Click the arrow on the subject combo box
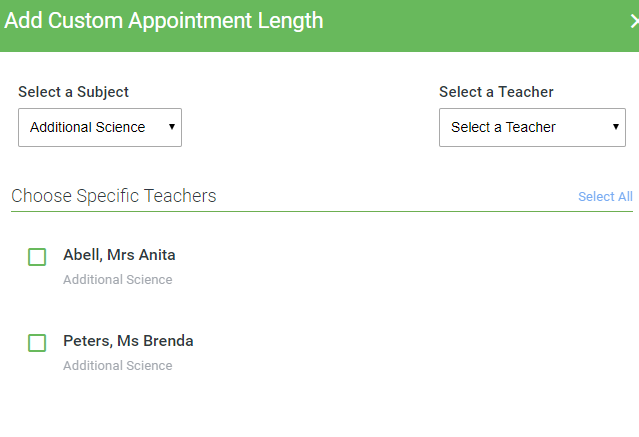This screenshot has width=639, height=437. (172, 128)
